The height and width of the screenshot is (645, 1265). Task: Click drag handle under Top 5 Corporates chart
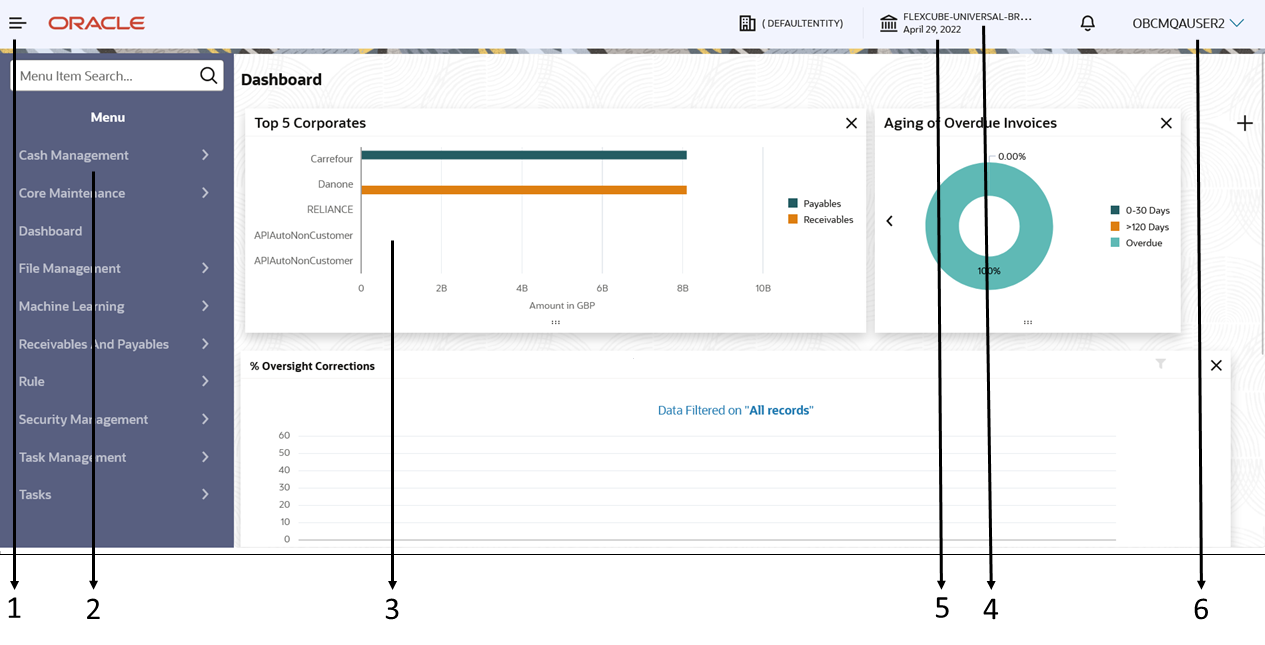point(555,322)
